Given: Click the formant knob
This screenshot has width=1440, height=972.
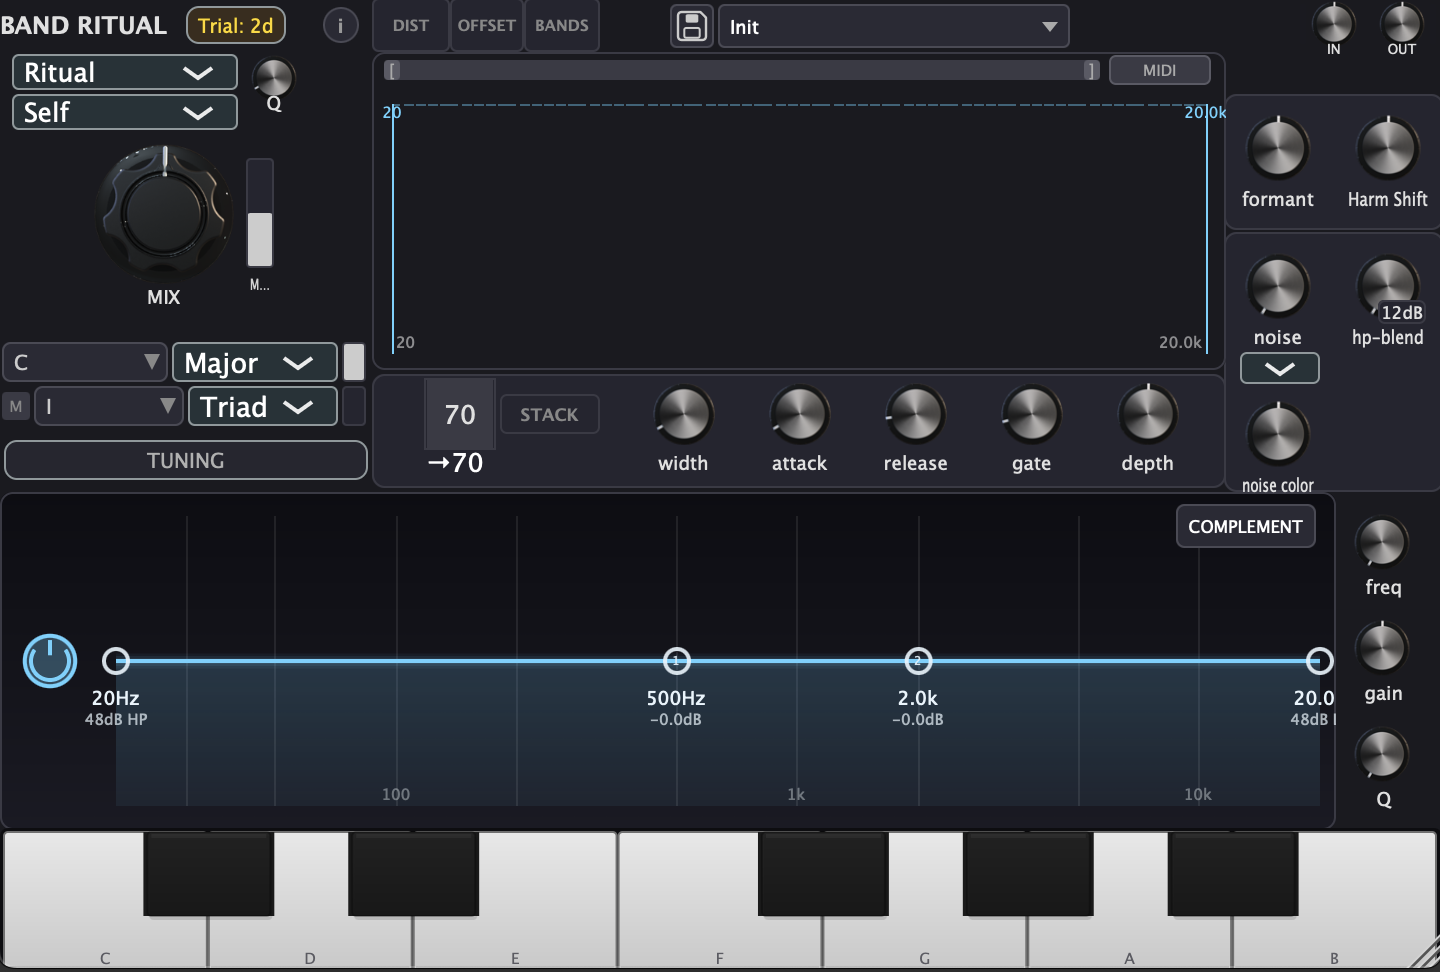Looking at the screenshot, I should pyautogui.click(x=1277, y=155).
